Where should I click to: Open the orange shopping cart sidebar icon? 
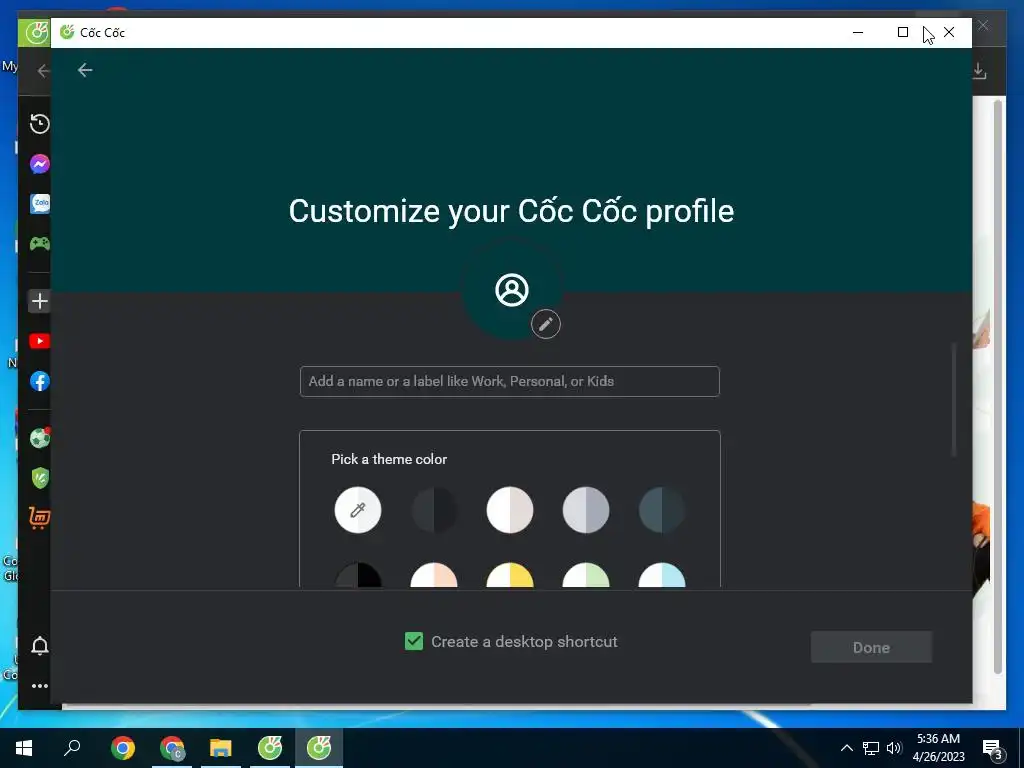pos(40,517)
